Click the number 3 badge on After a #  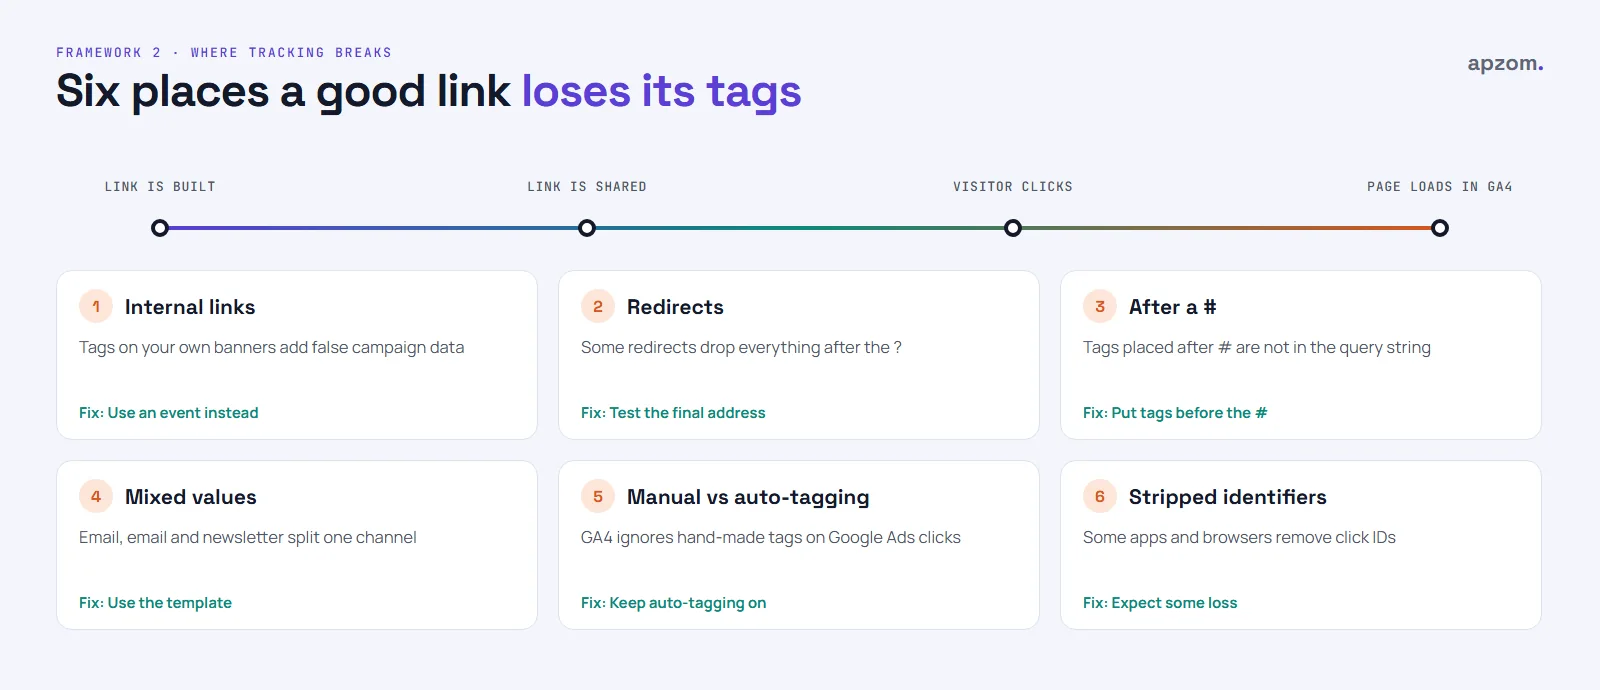click(x=1100, y=306)
